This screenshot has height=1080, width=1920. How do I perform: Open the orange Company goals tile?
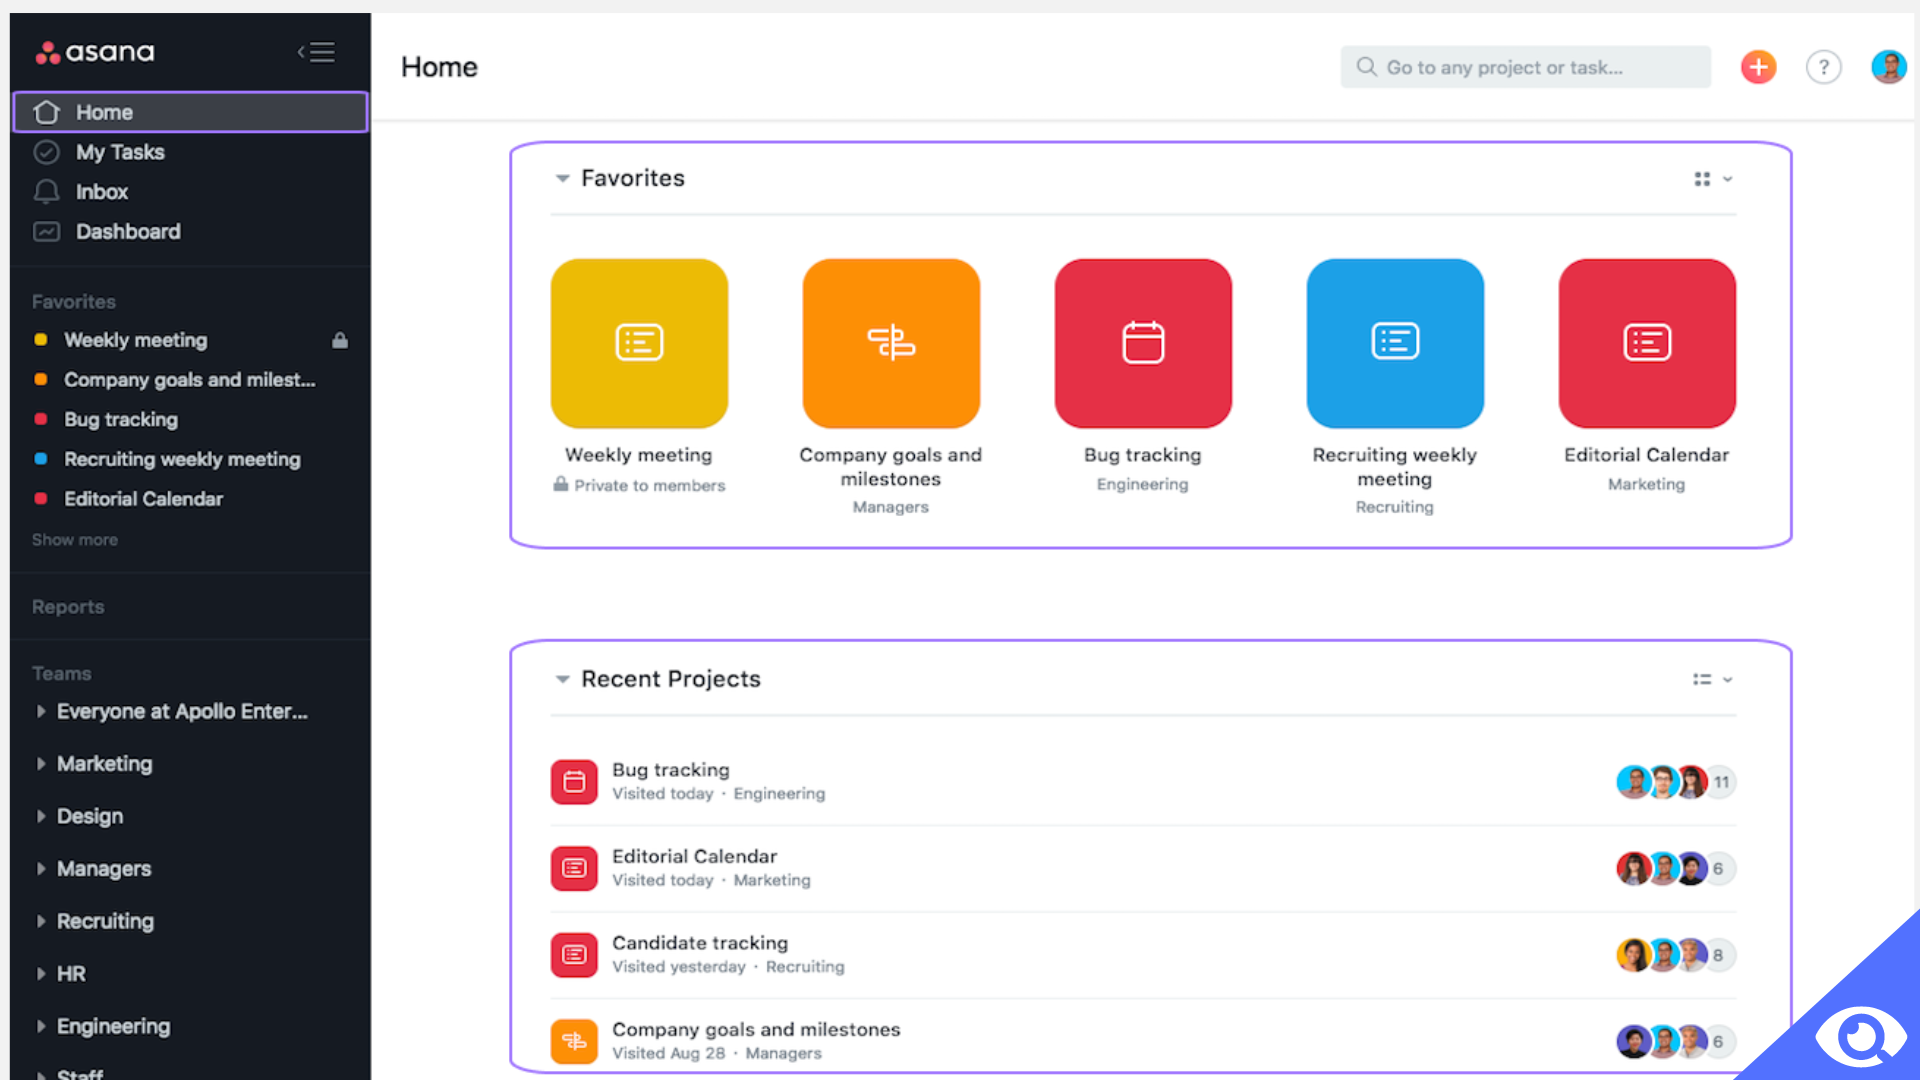[x=891, y=343]
